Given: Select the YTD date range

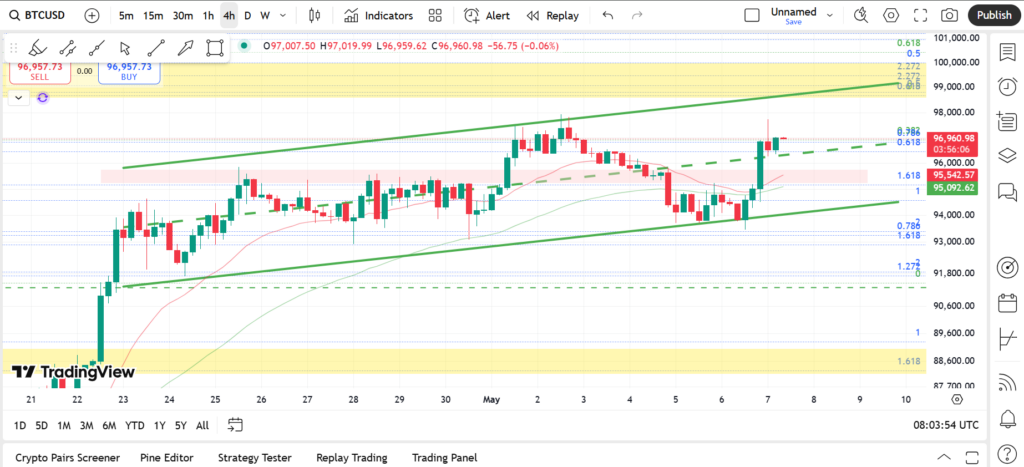Looking at the screenshot, I should [135, 425].
